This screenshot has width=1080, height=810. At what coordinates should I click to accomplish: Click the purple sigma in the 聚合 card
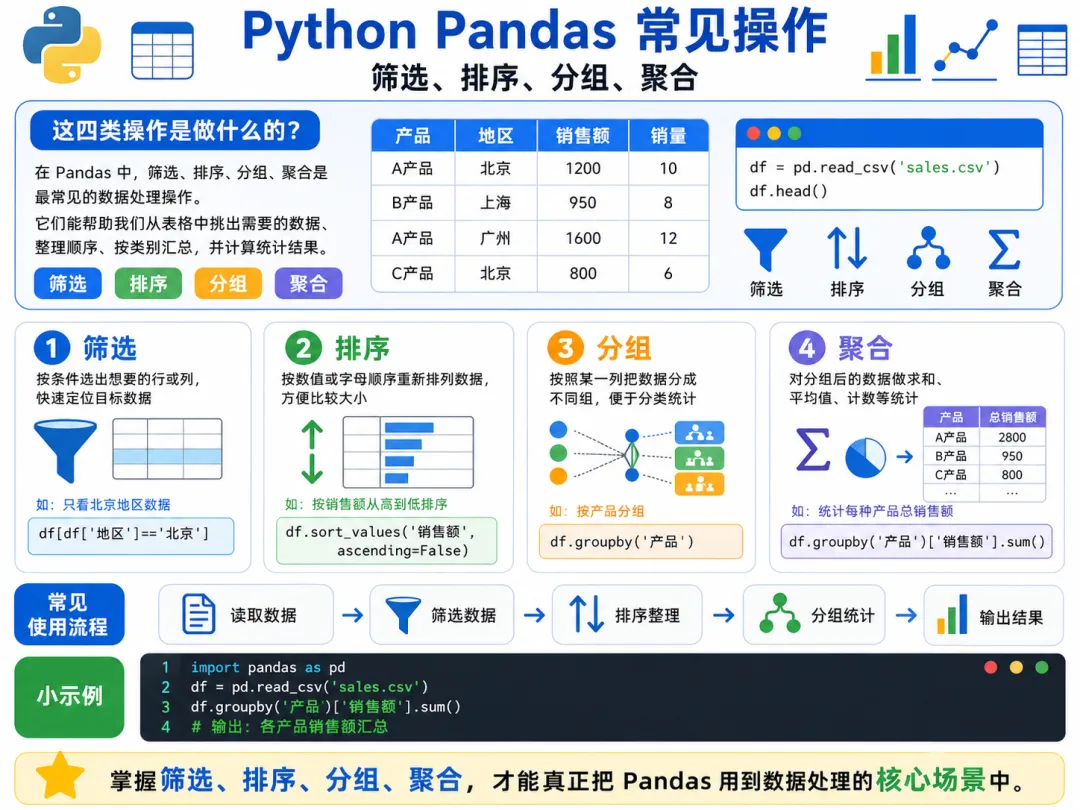[x=813, y=449]
